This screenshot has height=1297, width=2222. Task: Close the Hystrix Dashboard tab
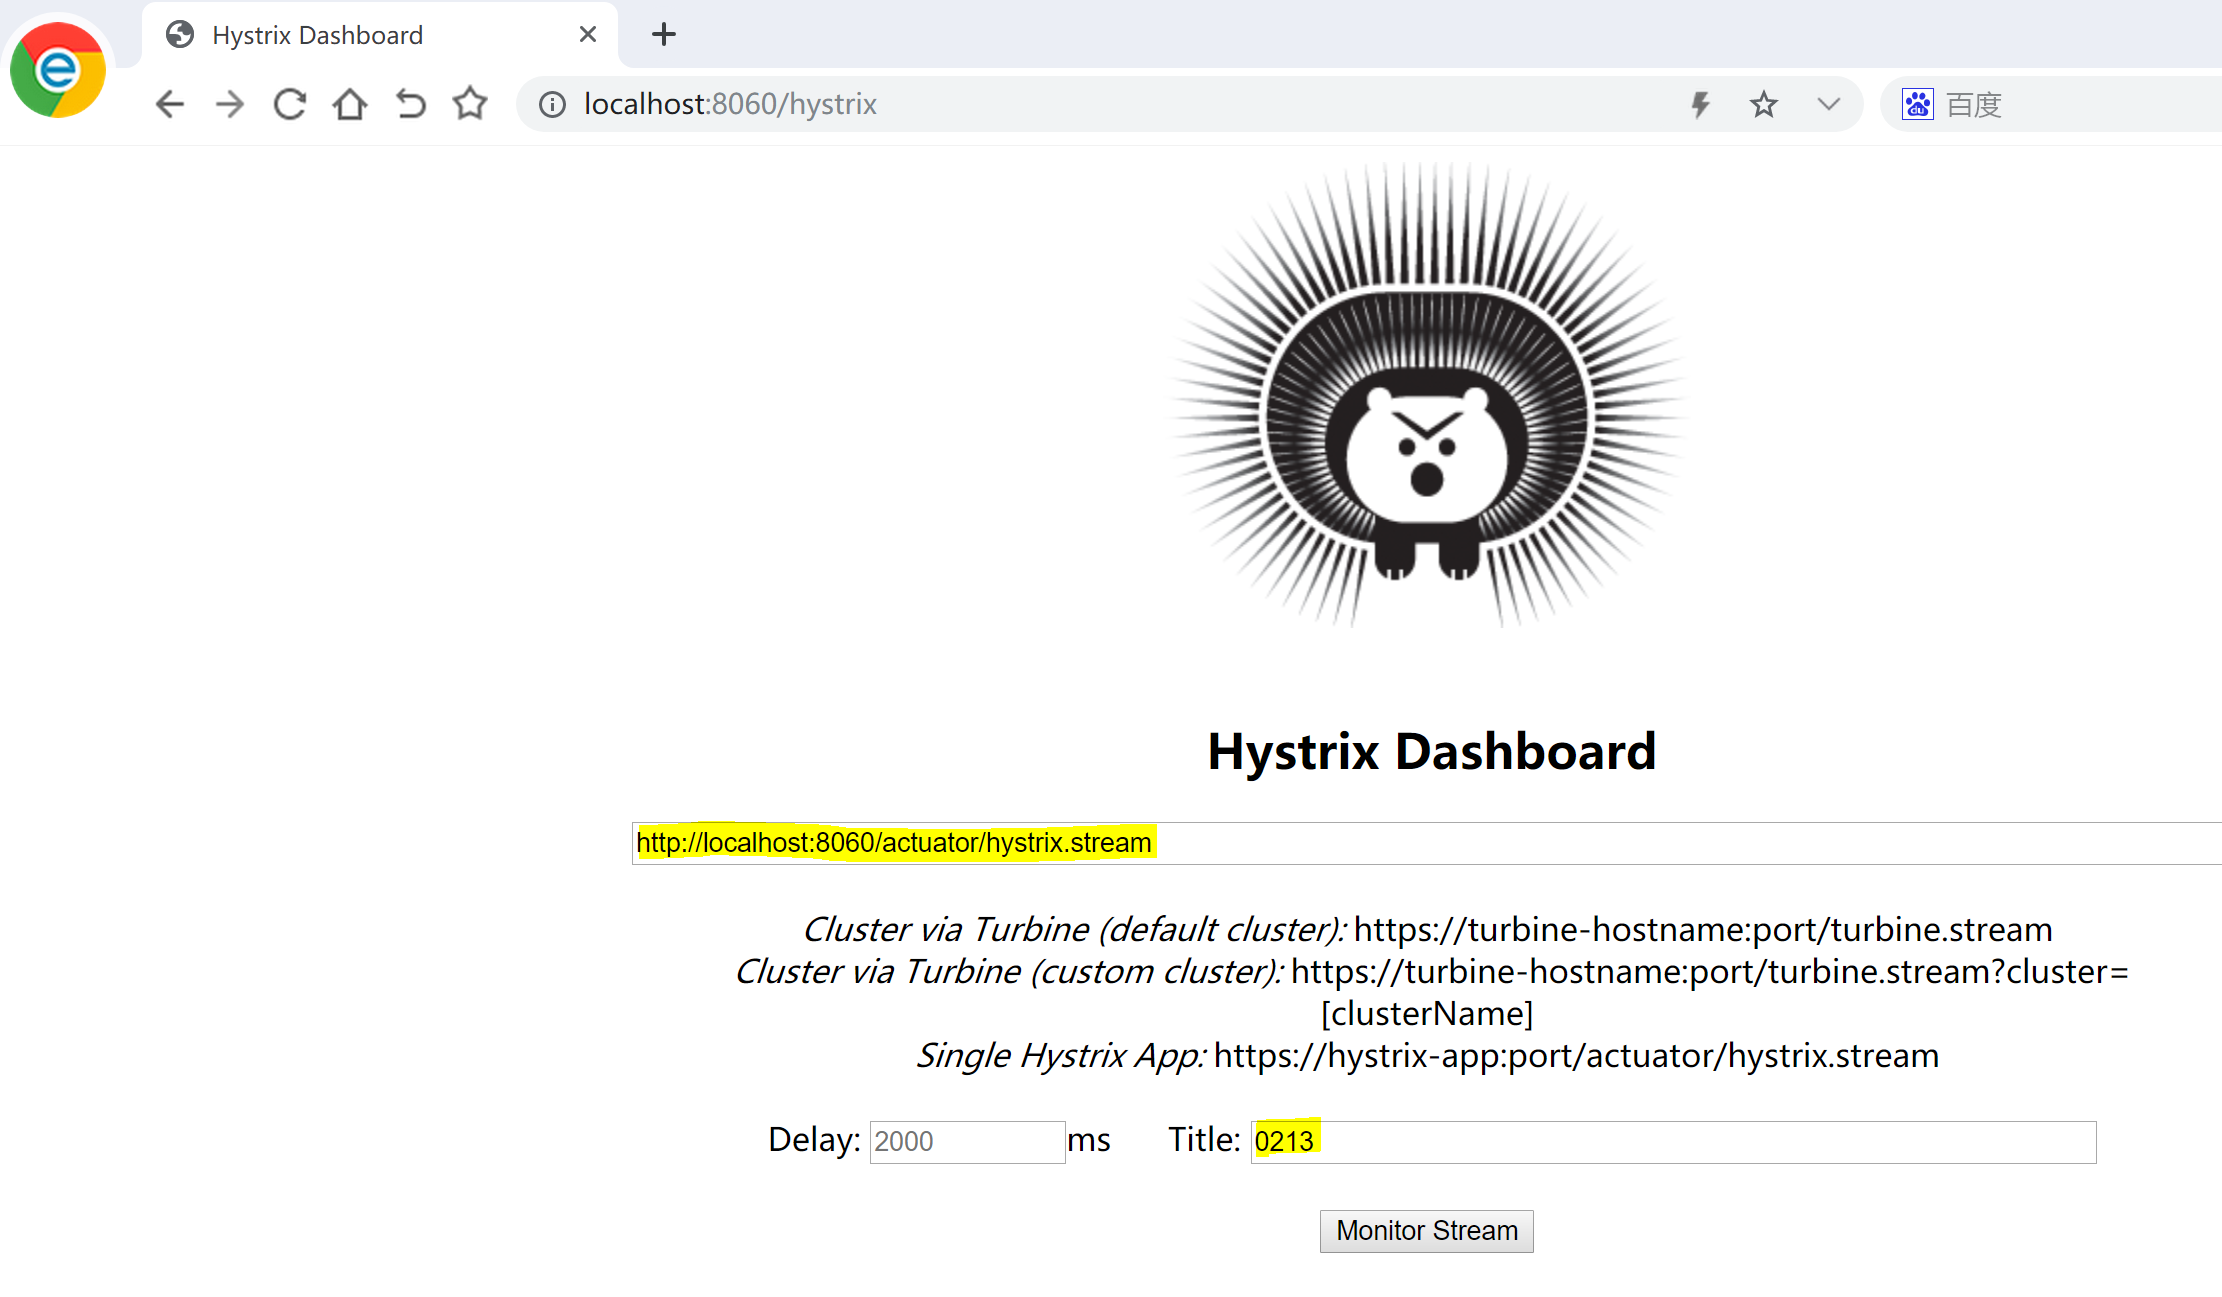pyautogui.click(x=588, y=34)
